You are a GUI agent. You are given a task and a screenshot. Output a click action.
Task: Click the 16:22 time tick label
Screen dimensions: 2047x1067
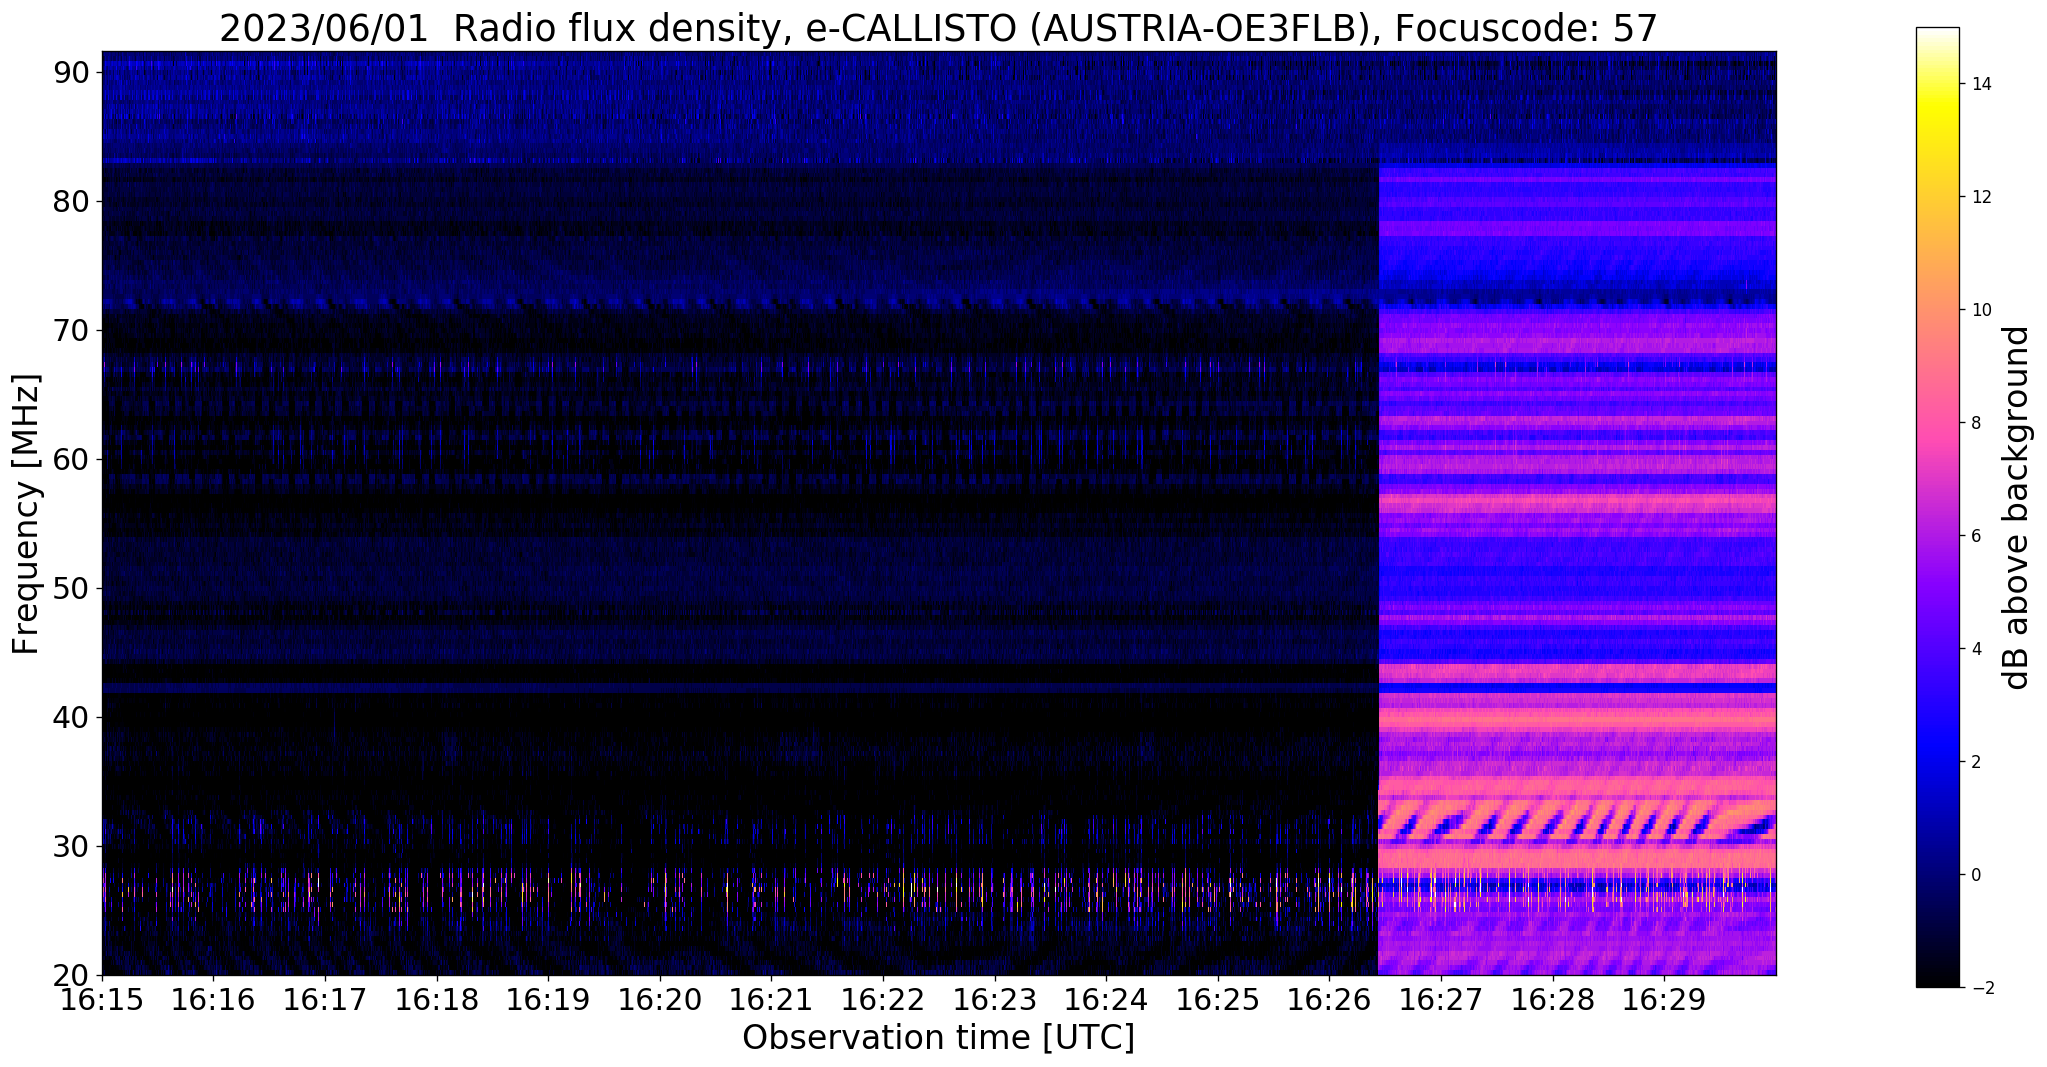tap(883, 999)
